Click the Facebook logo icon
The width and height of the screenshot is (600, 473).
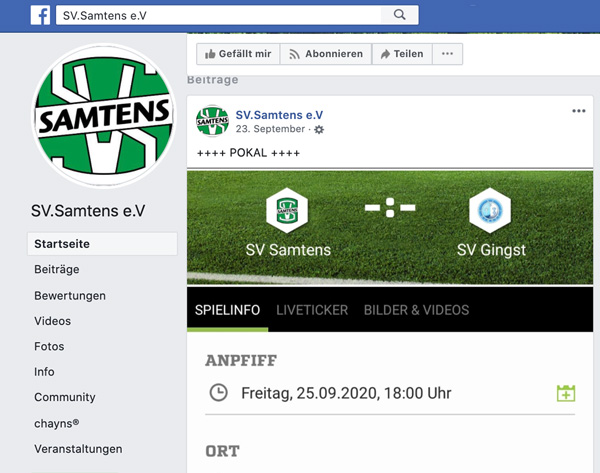click(x=40, y=15)
